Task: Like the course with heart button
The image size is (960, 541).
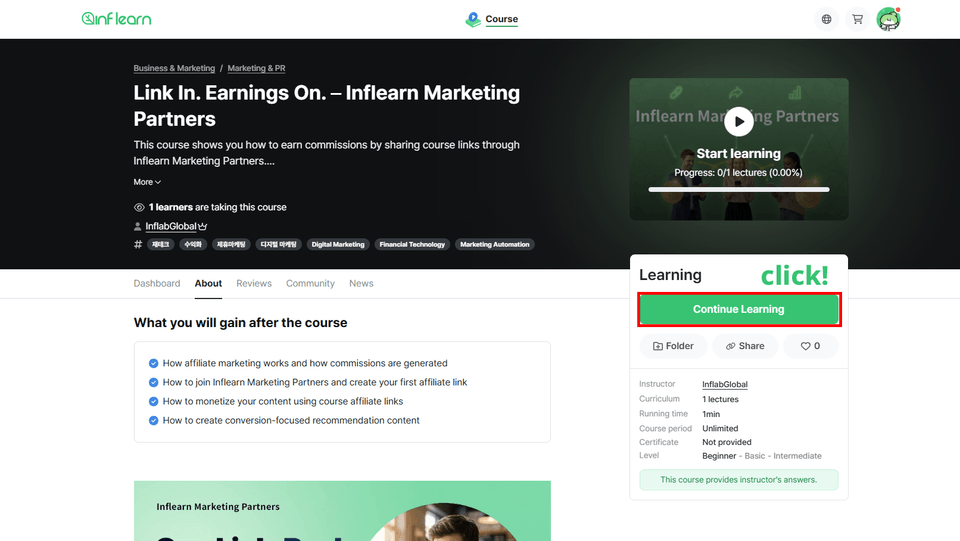Action: tap(811, 346)
